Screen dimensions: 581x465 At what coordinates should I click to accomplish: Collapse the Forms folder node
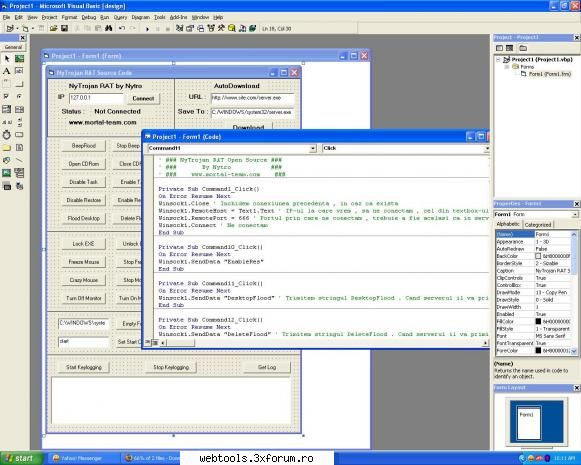click(507, 67)
